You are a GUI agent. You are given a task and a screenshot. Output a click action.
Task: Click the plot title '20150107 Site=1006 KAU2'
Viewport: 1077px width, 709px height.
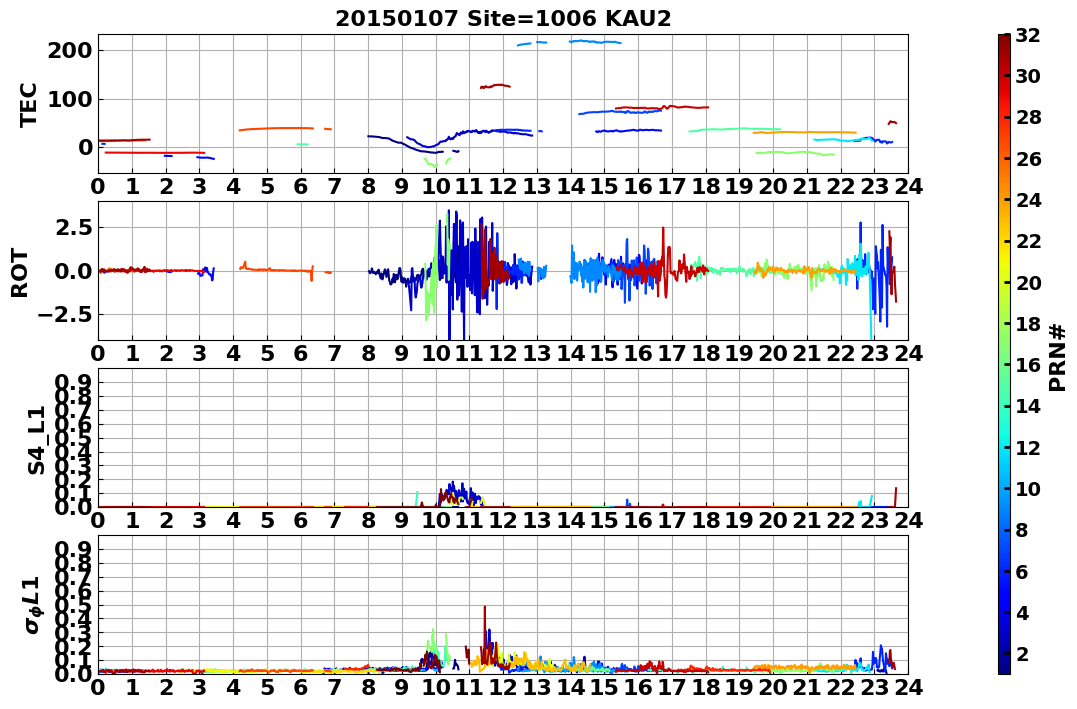pos(503,18)
